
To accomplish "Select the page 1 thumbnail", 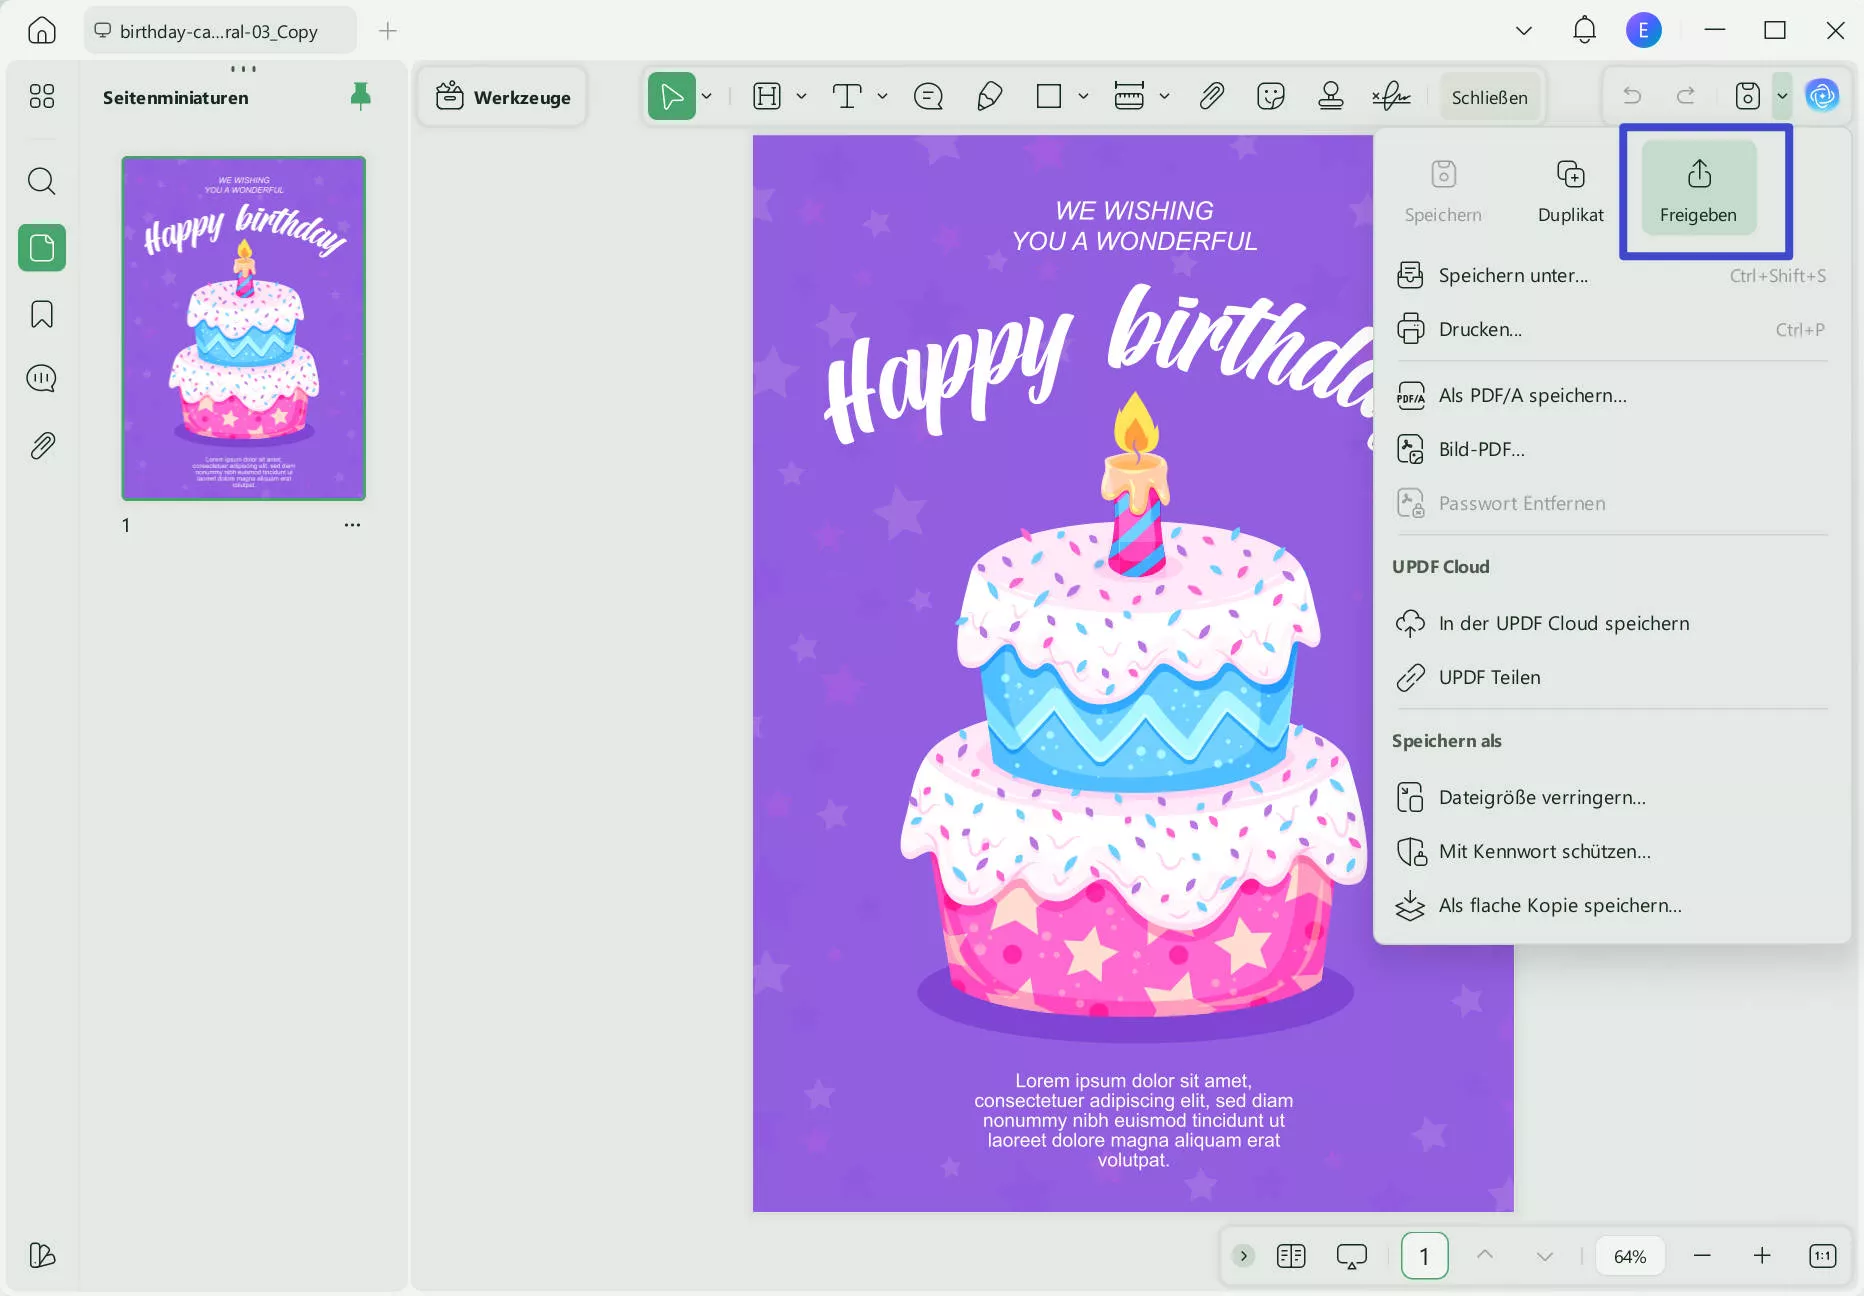I will pyautogui.click(x=244, y=328).
